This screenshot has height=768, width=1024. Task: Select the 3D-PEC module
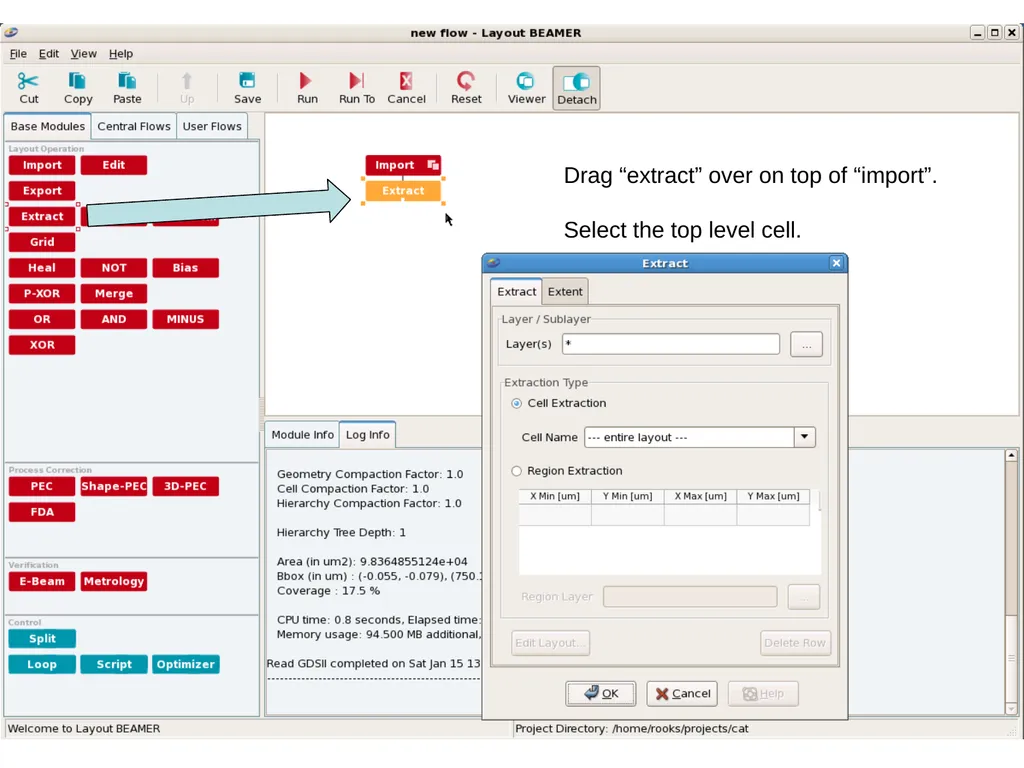(x=185, y=487)
